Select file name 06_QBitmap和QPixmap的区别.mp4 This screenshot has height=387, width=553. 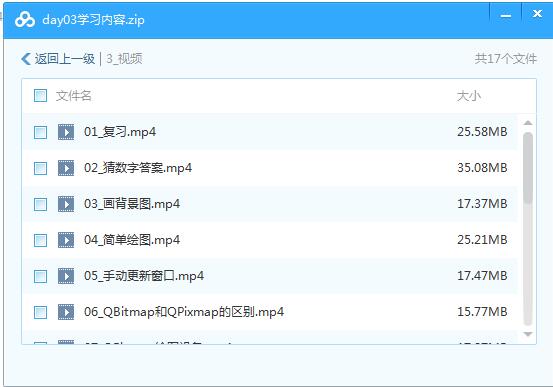point(184,312)
